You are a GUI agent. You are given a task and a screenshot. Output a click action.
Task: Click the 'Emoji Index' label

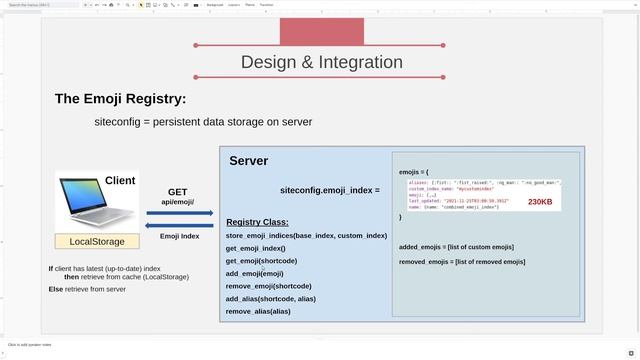click(x=180, y=236)
